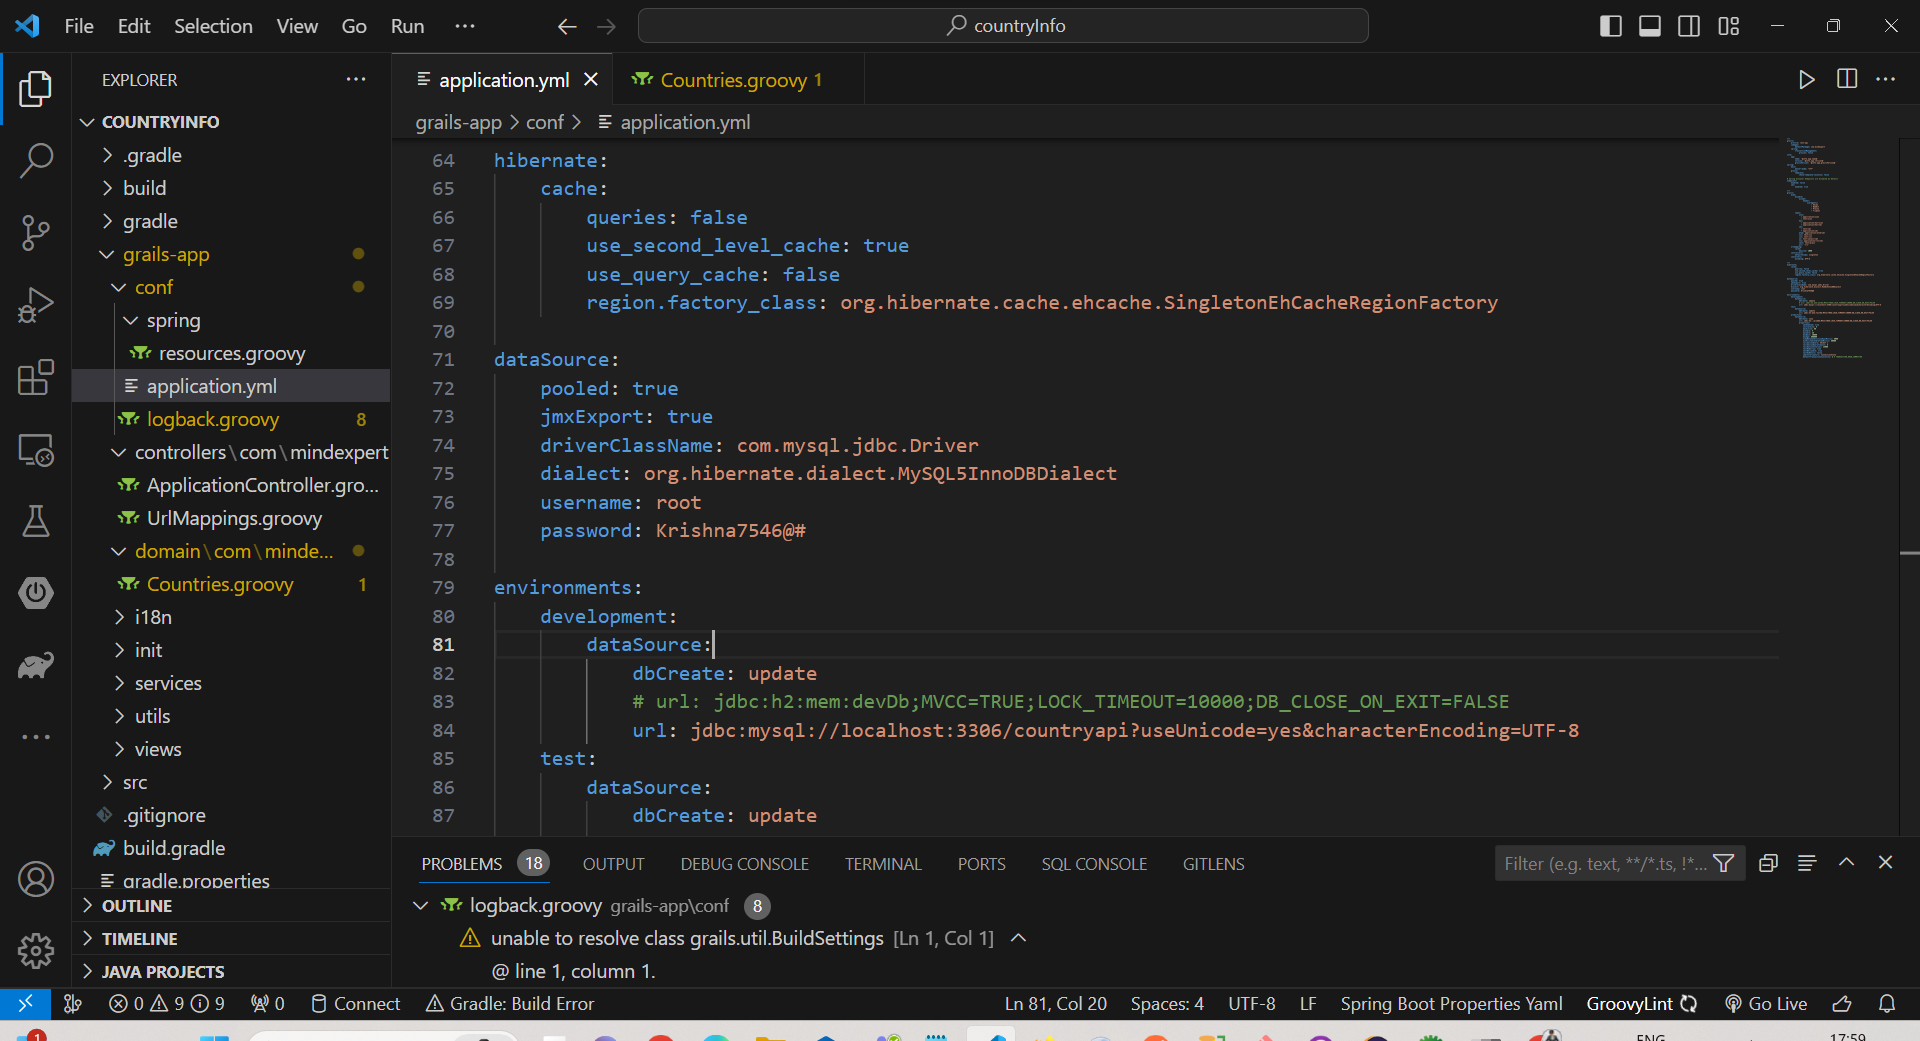The width and height of the screenshot is (1920, 1041).
Task: Toggle the bottom panel visibility
Action: 1649,26
